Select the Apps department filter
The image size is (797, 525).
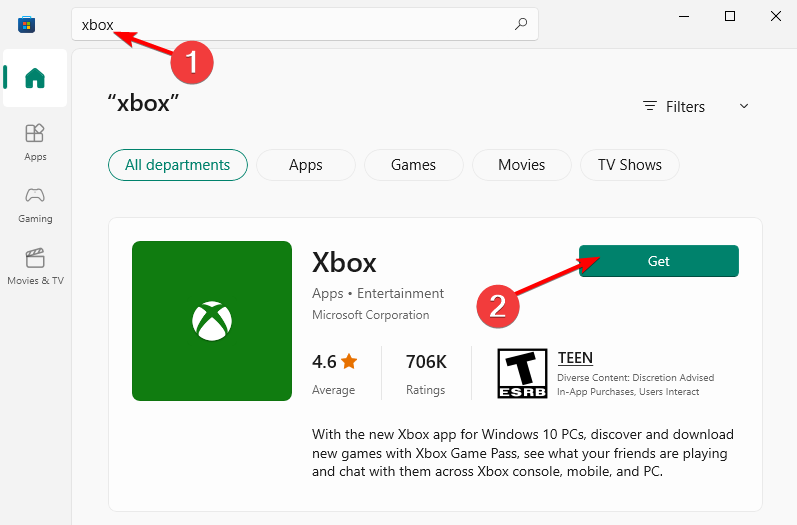point(305,165)
